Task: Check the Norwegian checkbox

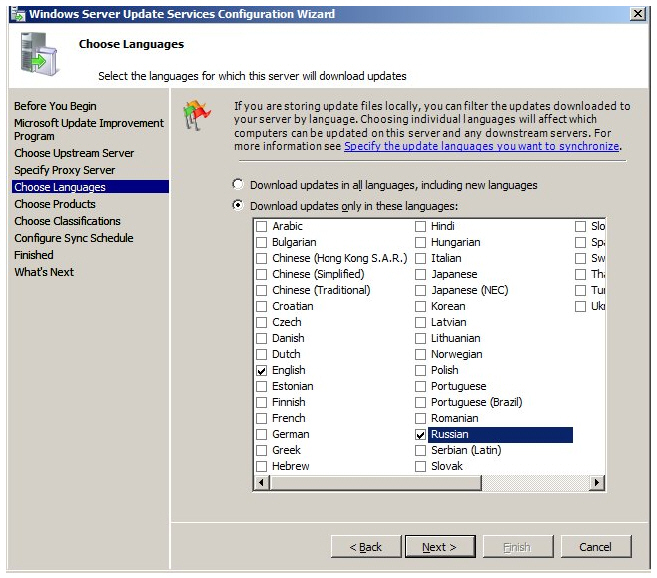Action: tap(420, 354)
